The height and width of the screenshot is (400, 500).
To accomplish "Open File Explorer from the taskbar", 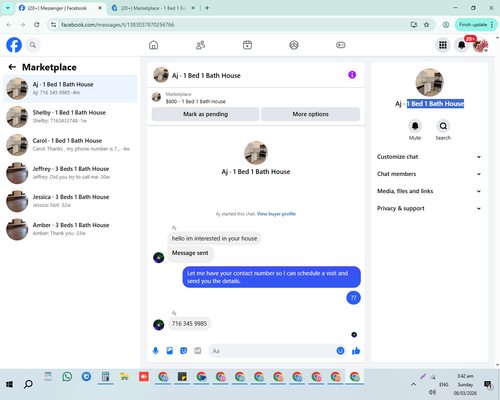I will pos(125,377).
